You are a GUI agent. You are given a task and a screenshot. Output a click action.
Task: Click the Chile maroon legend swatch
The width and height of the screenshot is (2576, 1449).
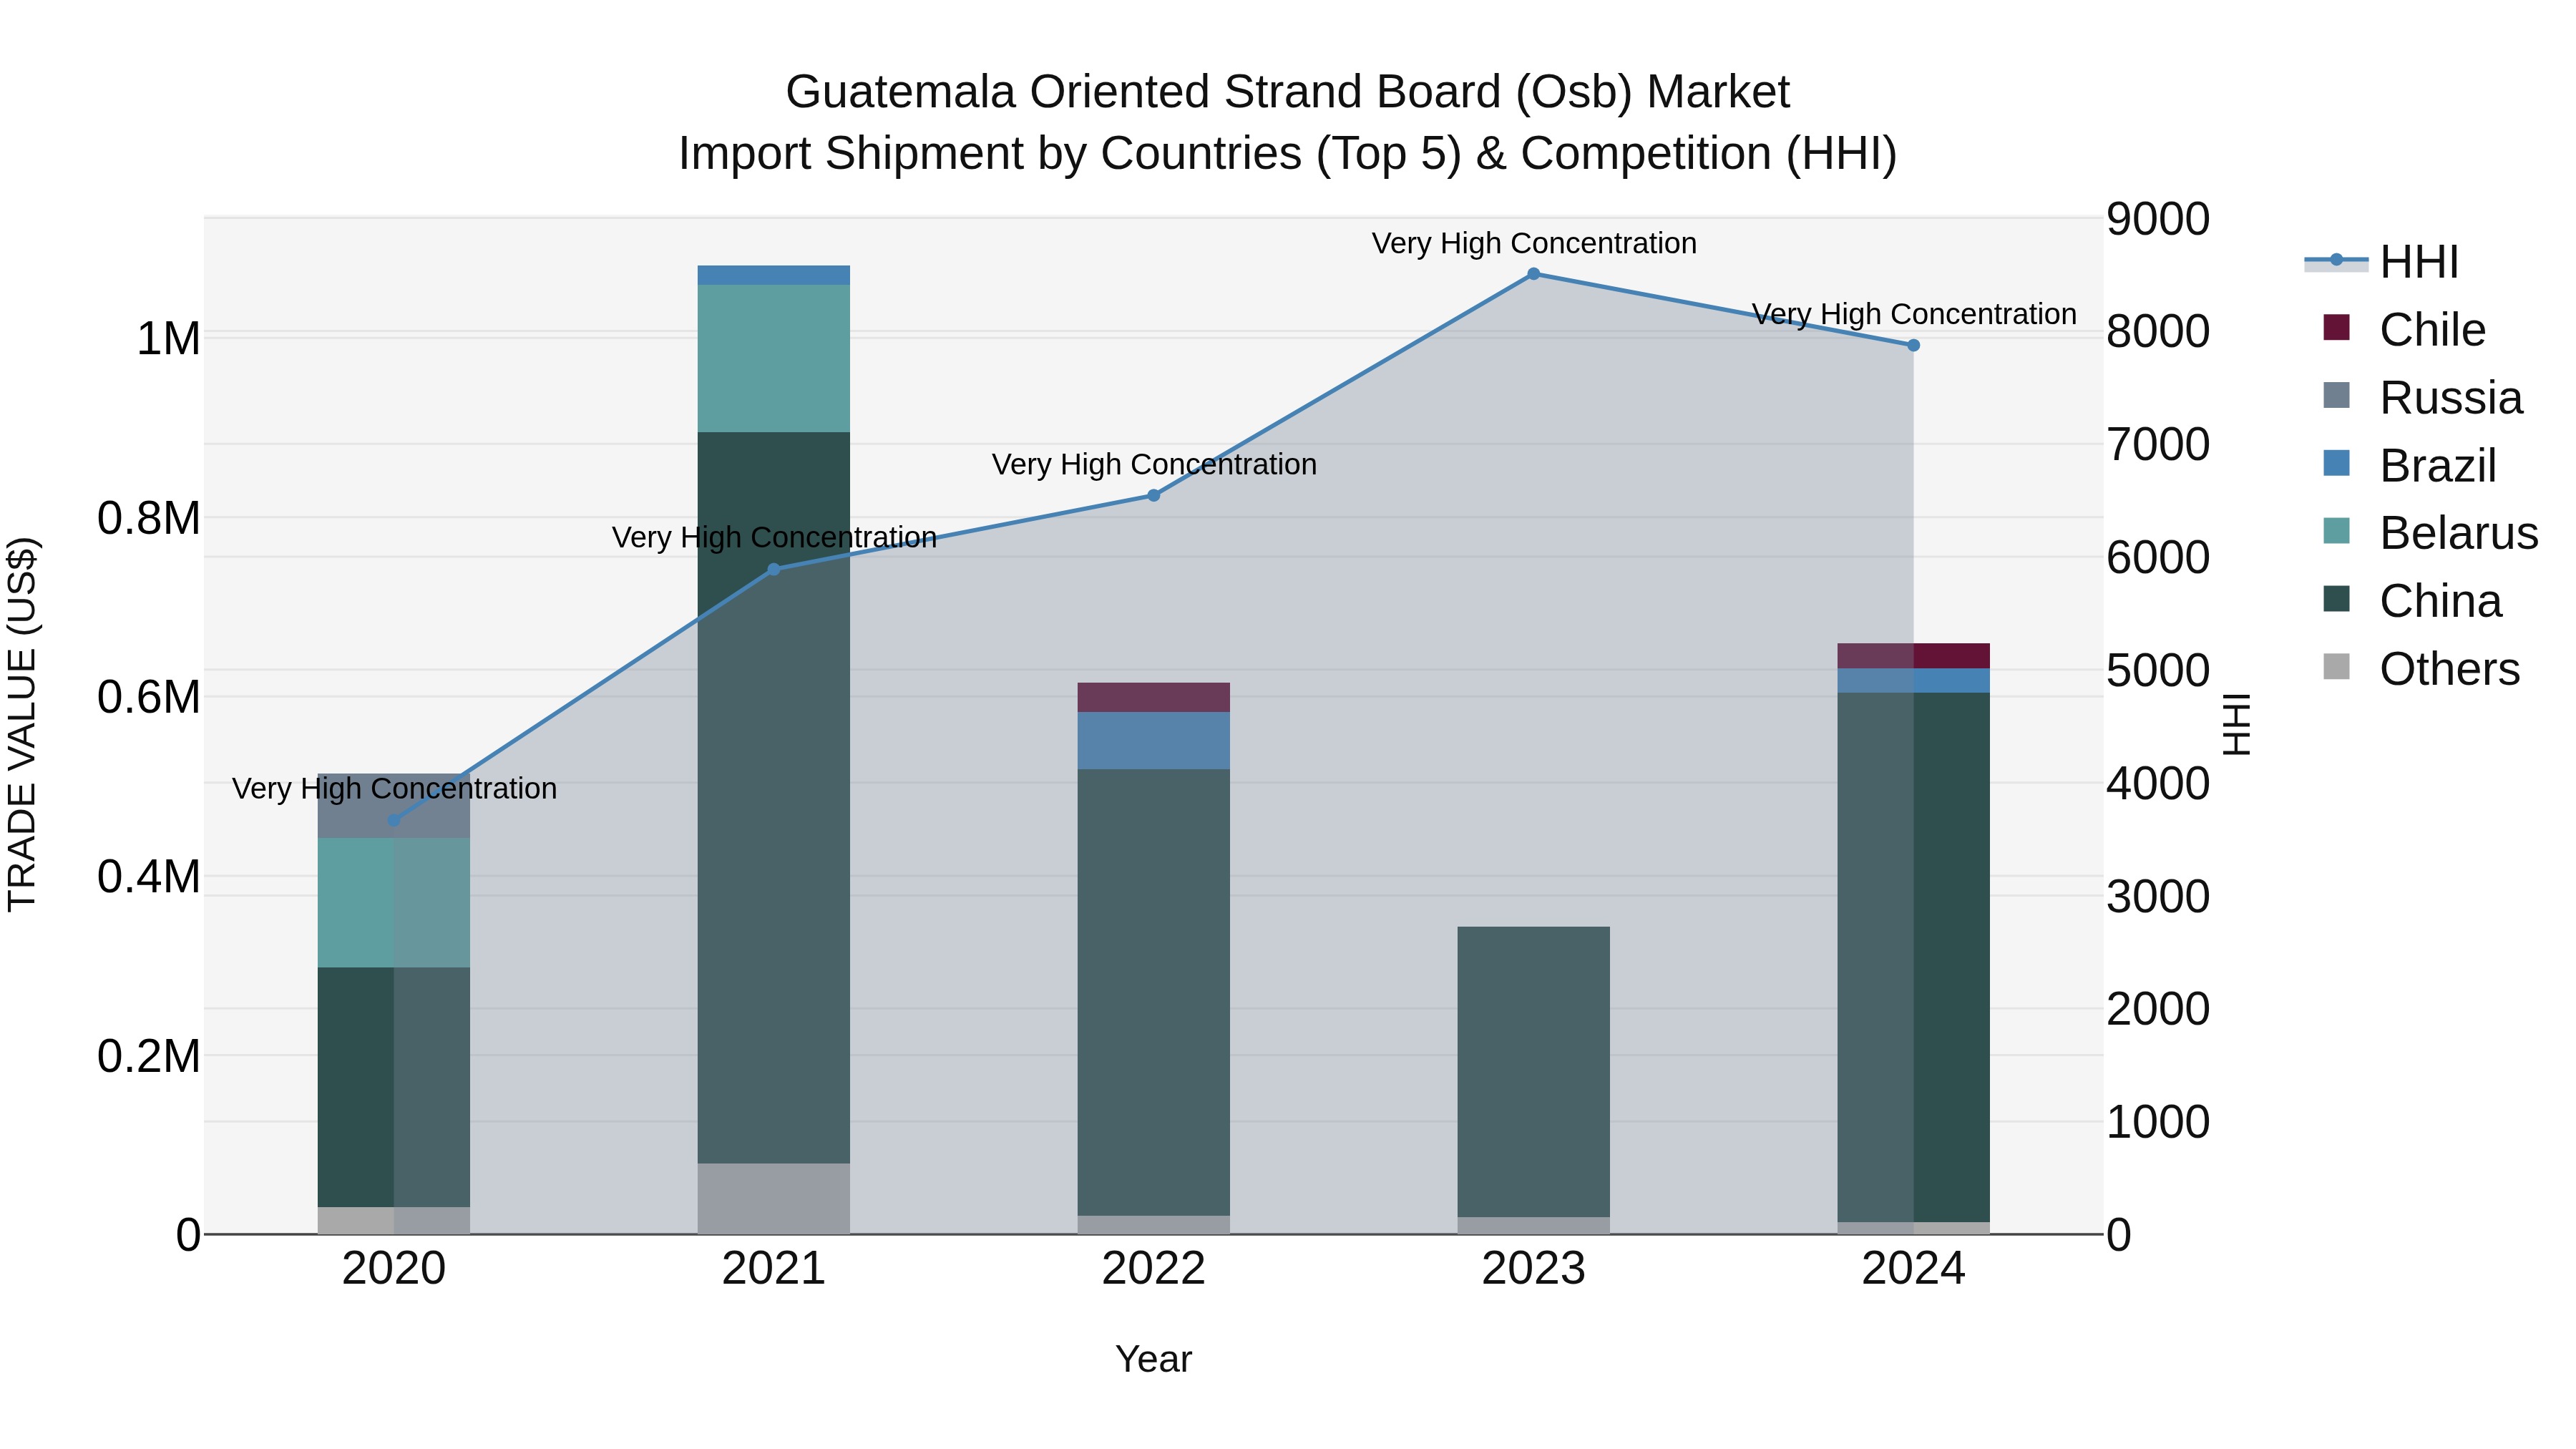click(x=2336, y=327)
